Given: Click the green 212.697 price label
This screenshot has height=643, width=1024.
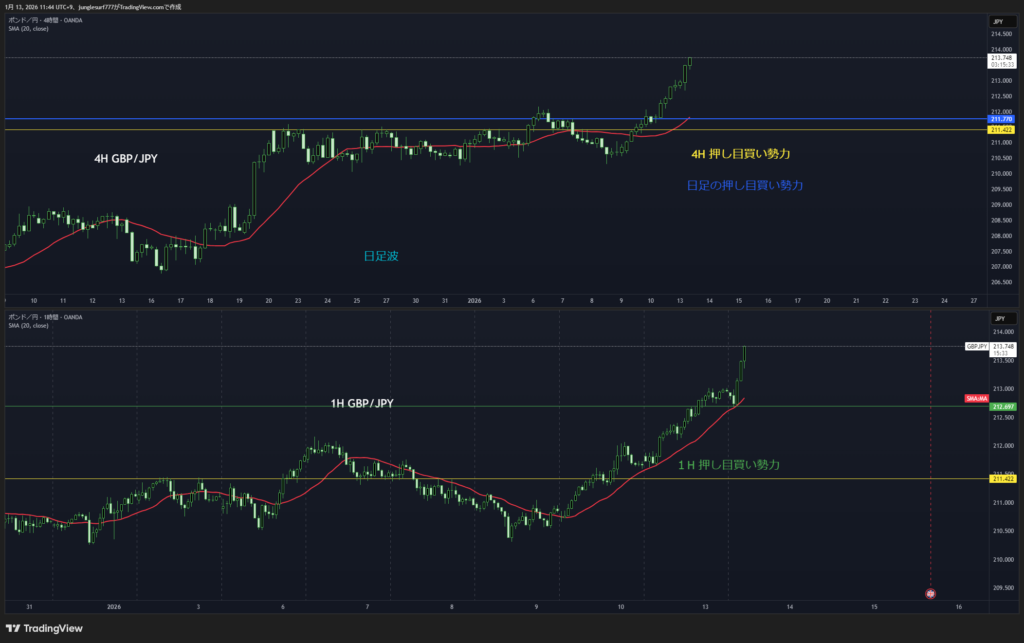Looking at the screenshot, I should [1001, 407].
